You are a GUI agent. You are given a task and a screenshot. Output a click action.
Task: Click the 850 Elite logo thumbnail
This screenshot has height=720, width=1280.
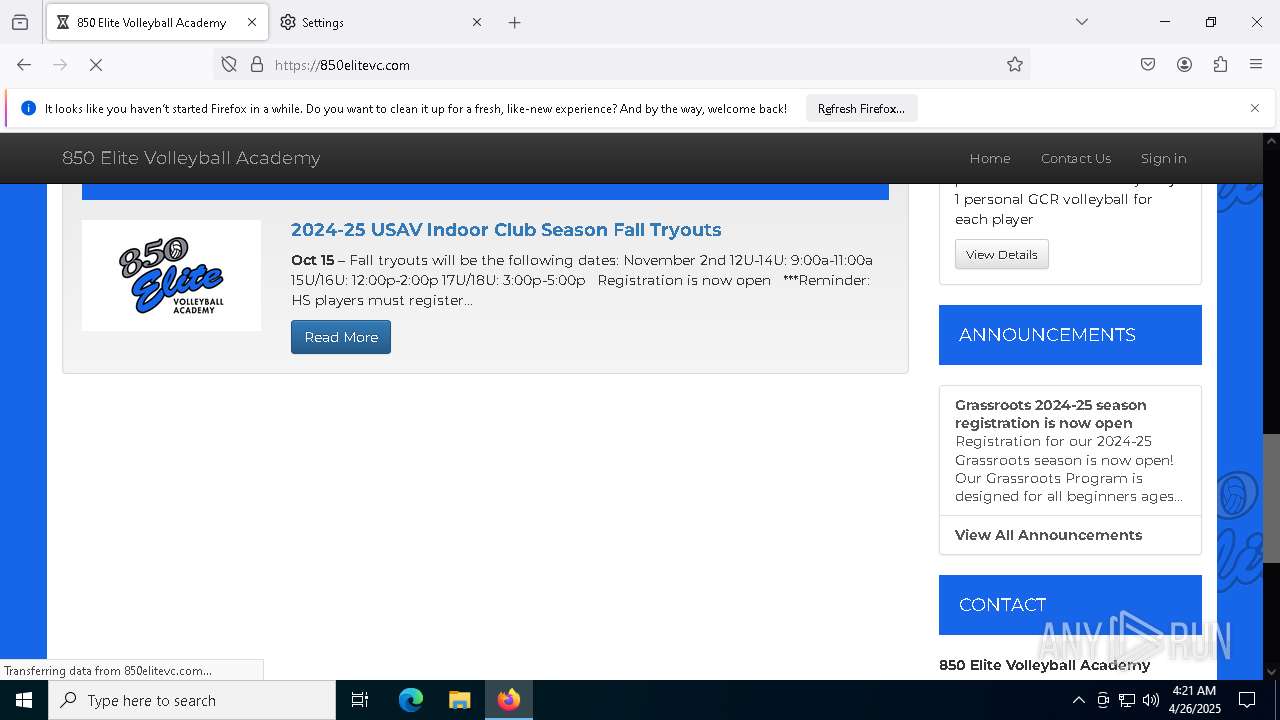171,275
